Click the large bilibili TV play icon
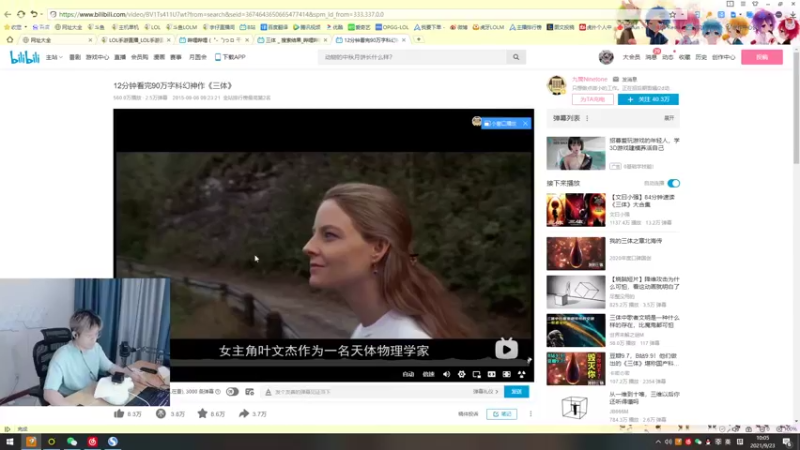The width and height of the screenshot is (800, 450). coord(506,348)
